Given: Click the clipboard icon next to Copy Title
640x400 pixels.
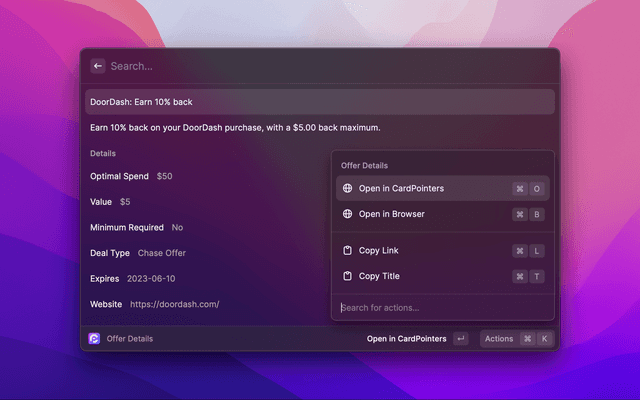Looking at the screenshot, I should [x=347, y=276].
